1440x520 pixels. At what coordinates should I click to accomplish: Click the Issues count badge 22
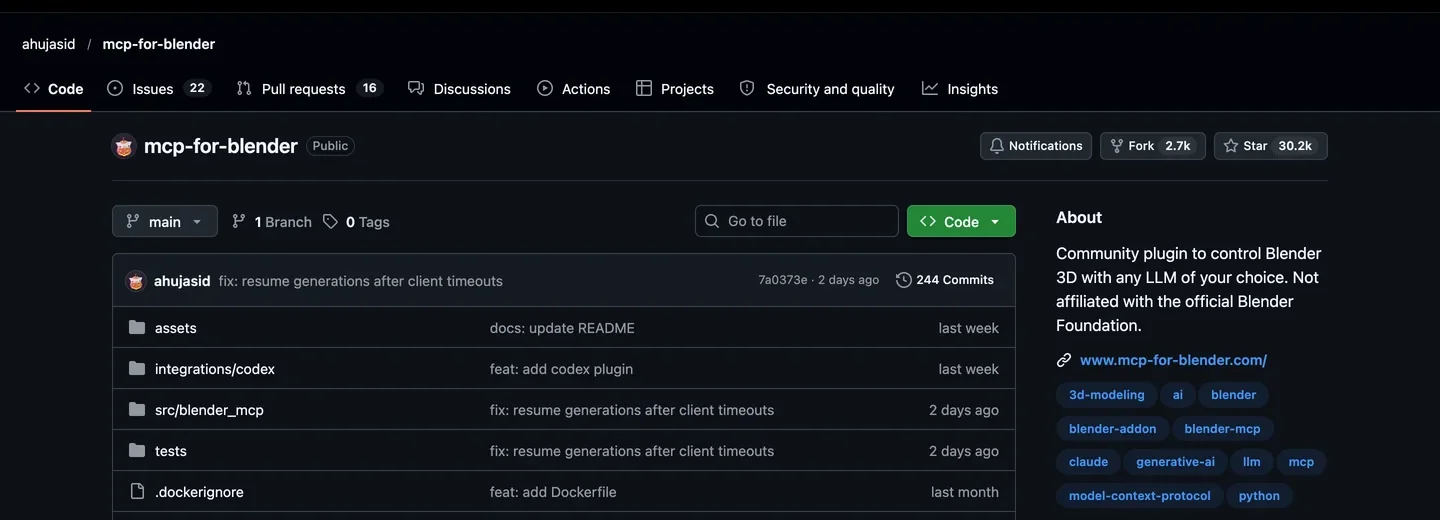(197, 88)
